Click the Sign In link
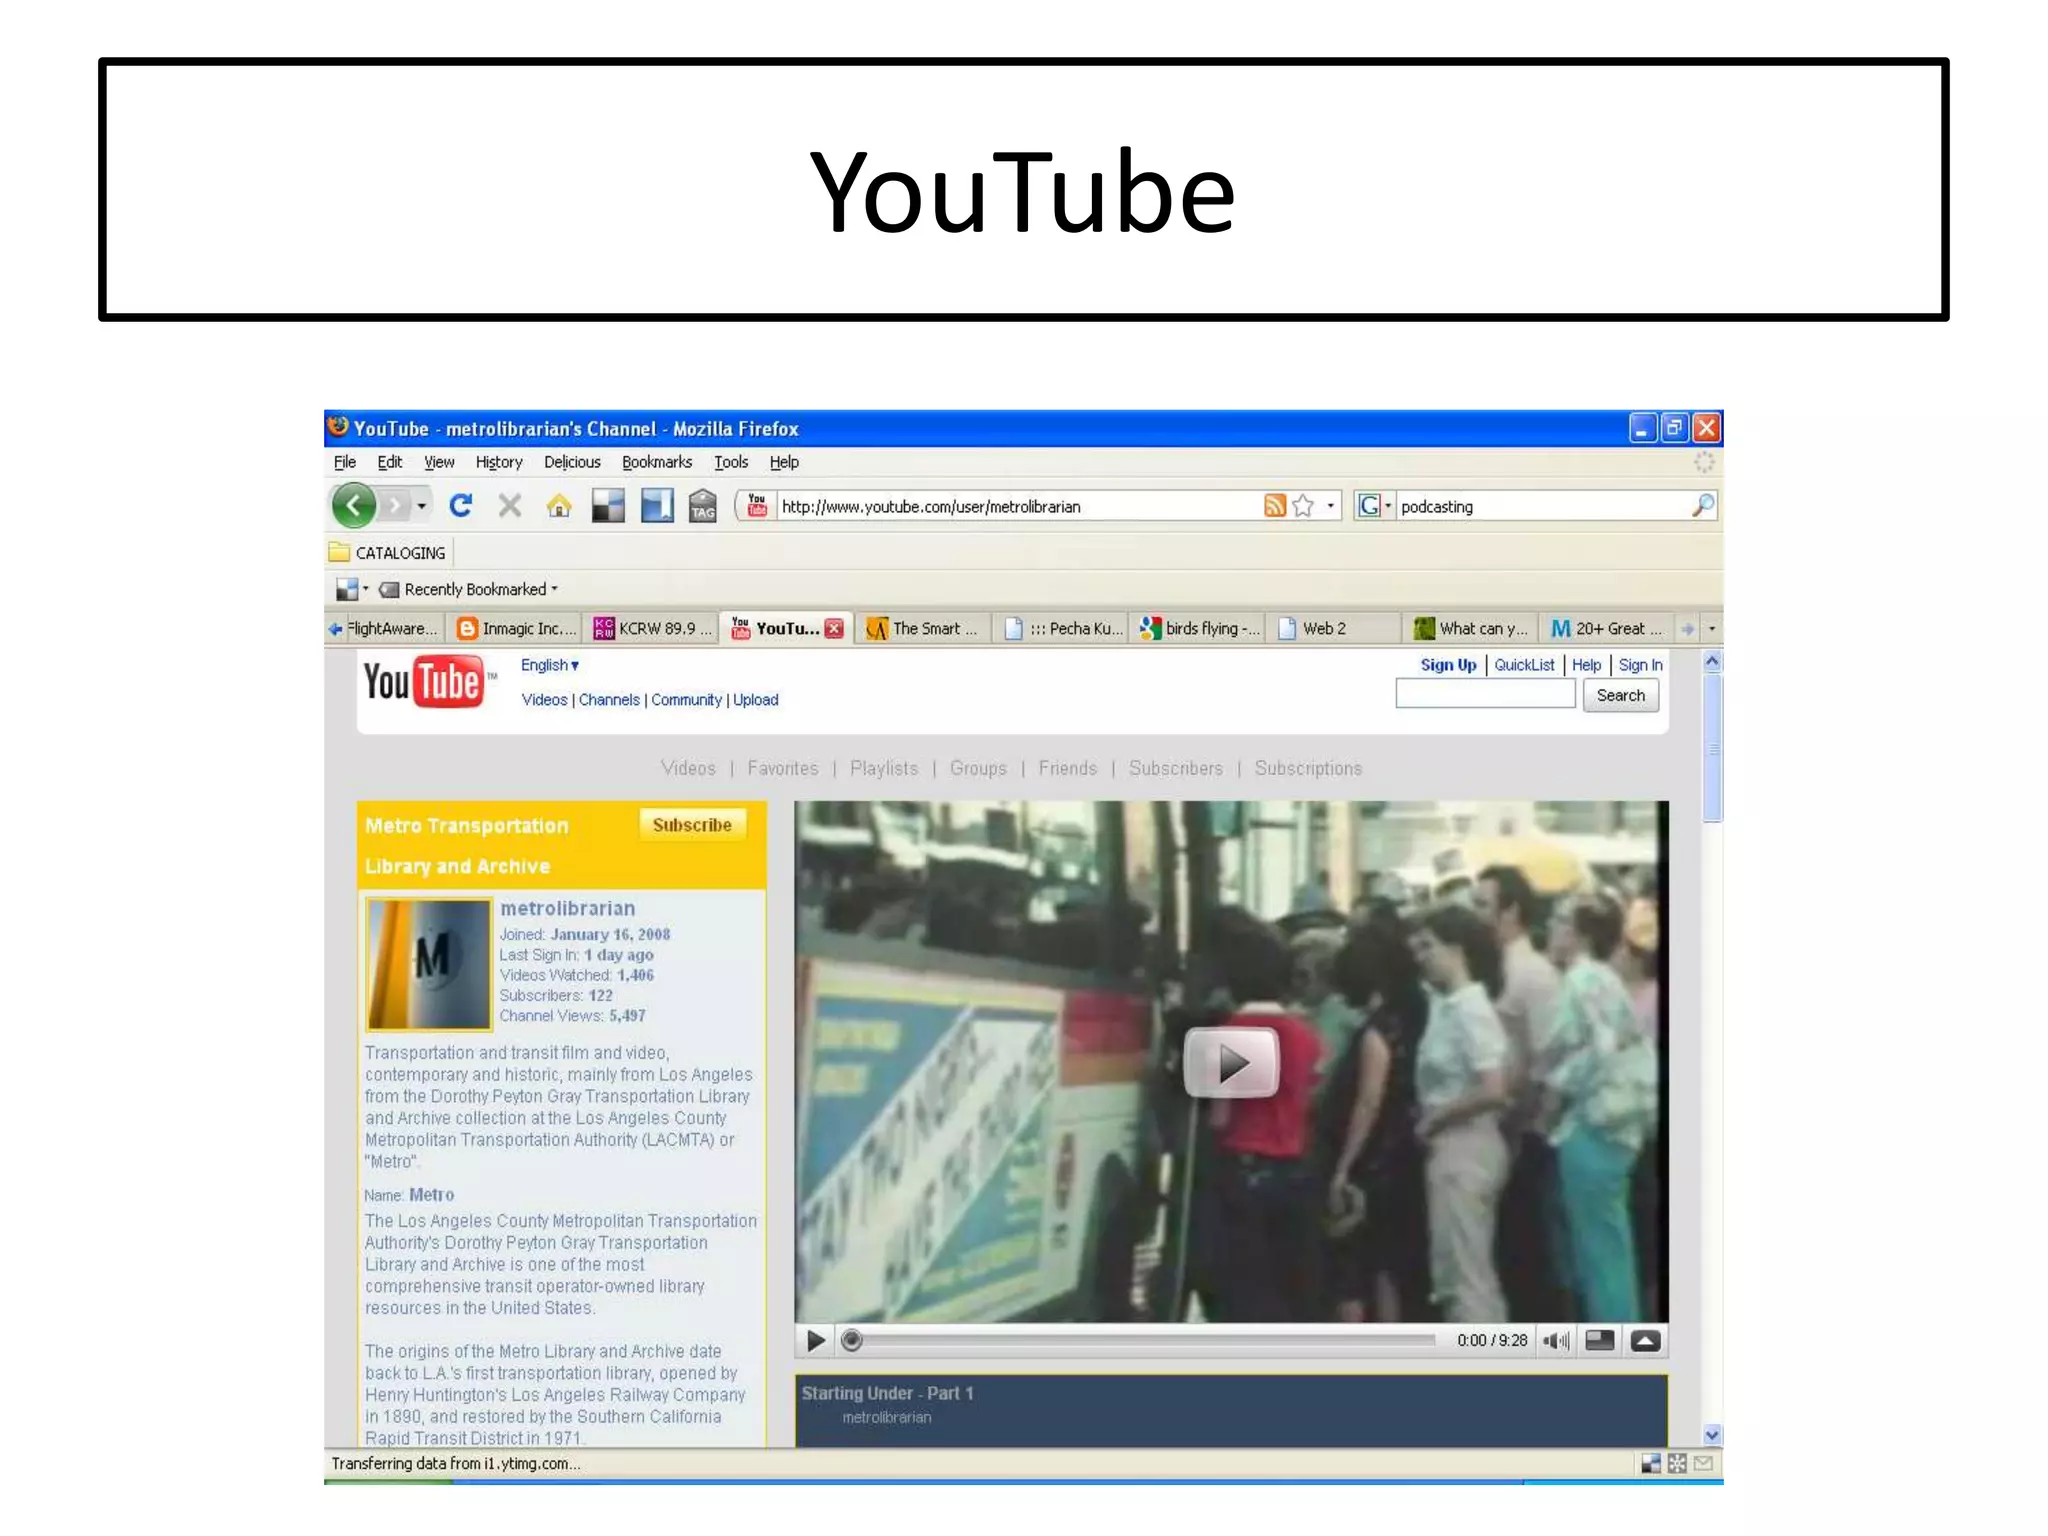This screenshot has height=1536, width=2048. [x=1640, y=665]
